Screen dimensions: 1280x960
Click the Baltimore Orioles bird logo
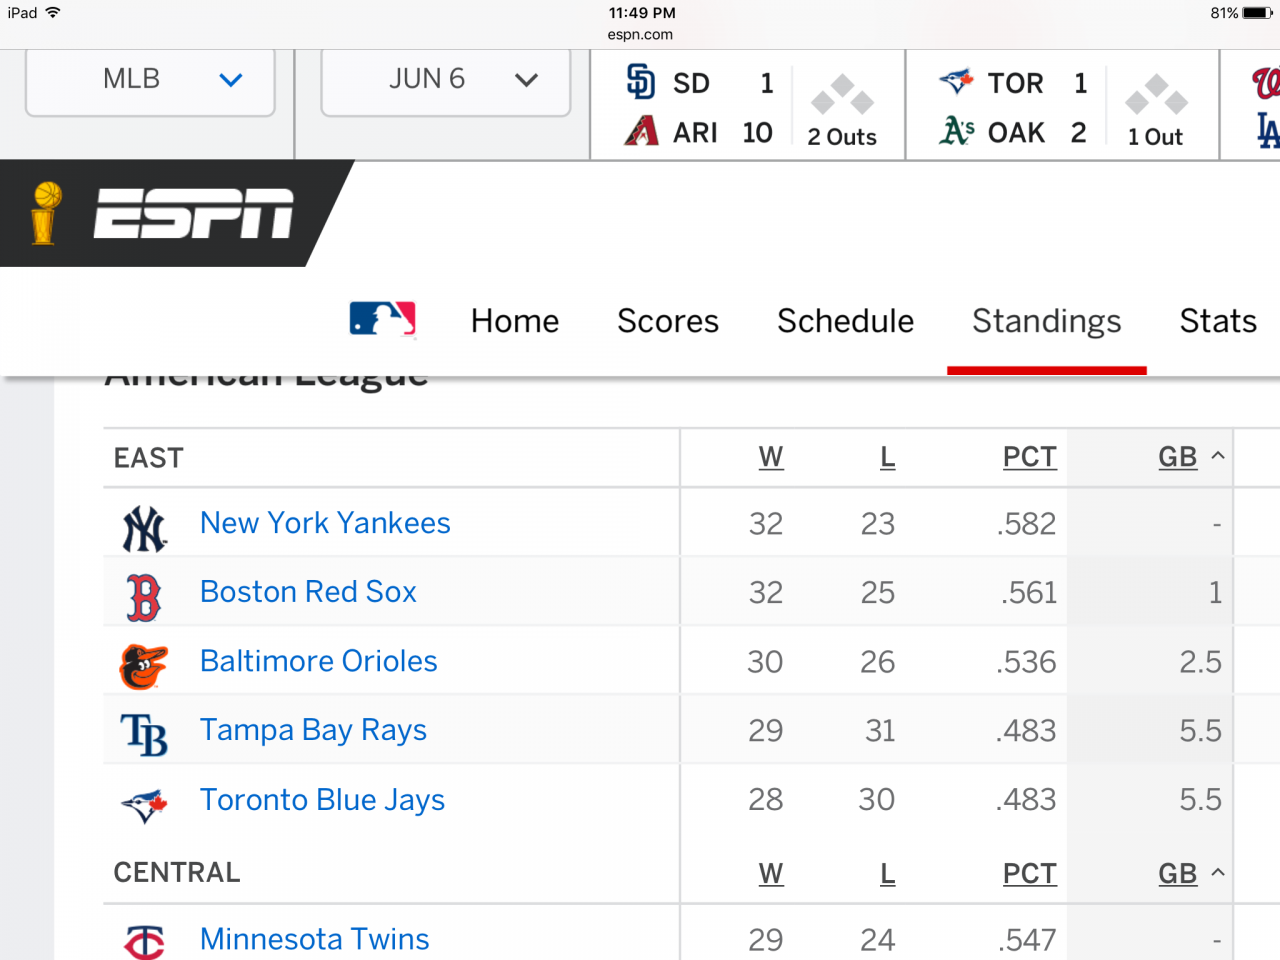coord(144,666)
